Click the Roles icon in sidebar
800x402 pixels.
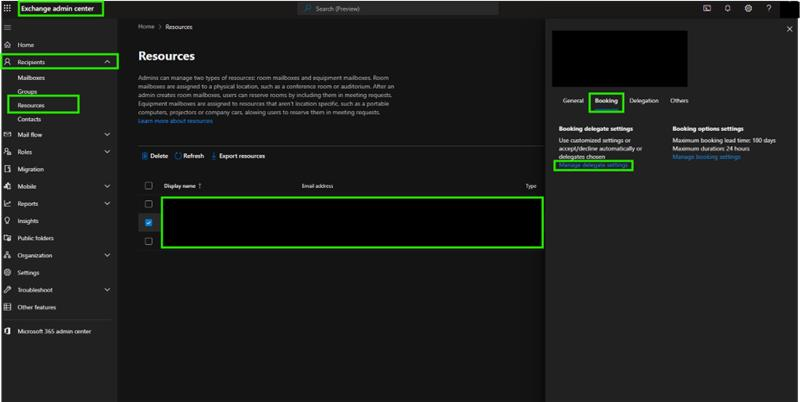(7, 152)
